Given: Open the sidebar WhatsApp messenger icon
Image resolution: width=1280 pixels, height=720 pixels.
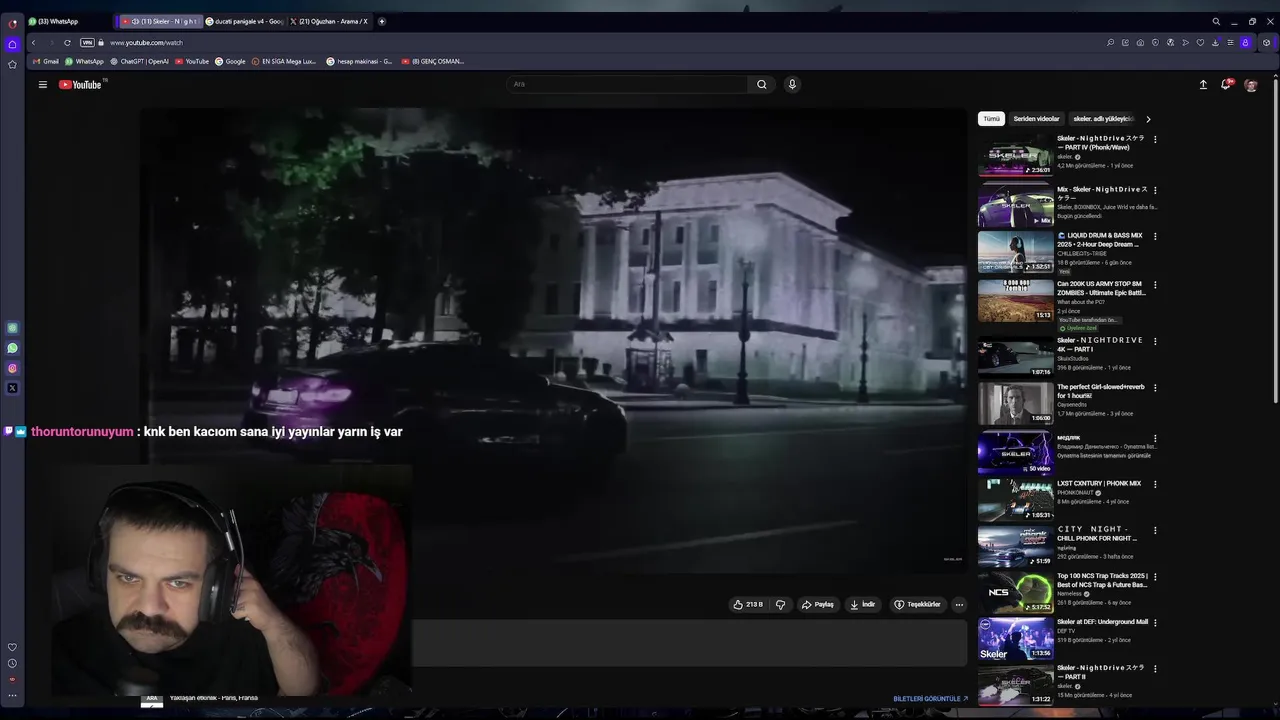Looking at the screenshot, I should pos(12,348).
